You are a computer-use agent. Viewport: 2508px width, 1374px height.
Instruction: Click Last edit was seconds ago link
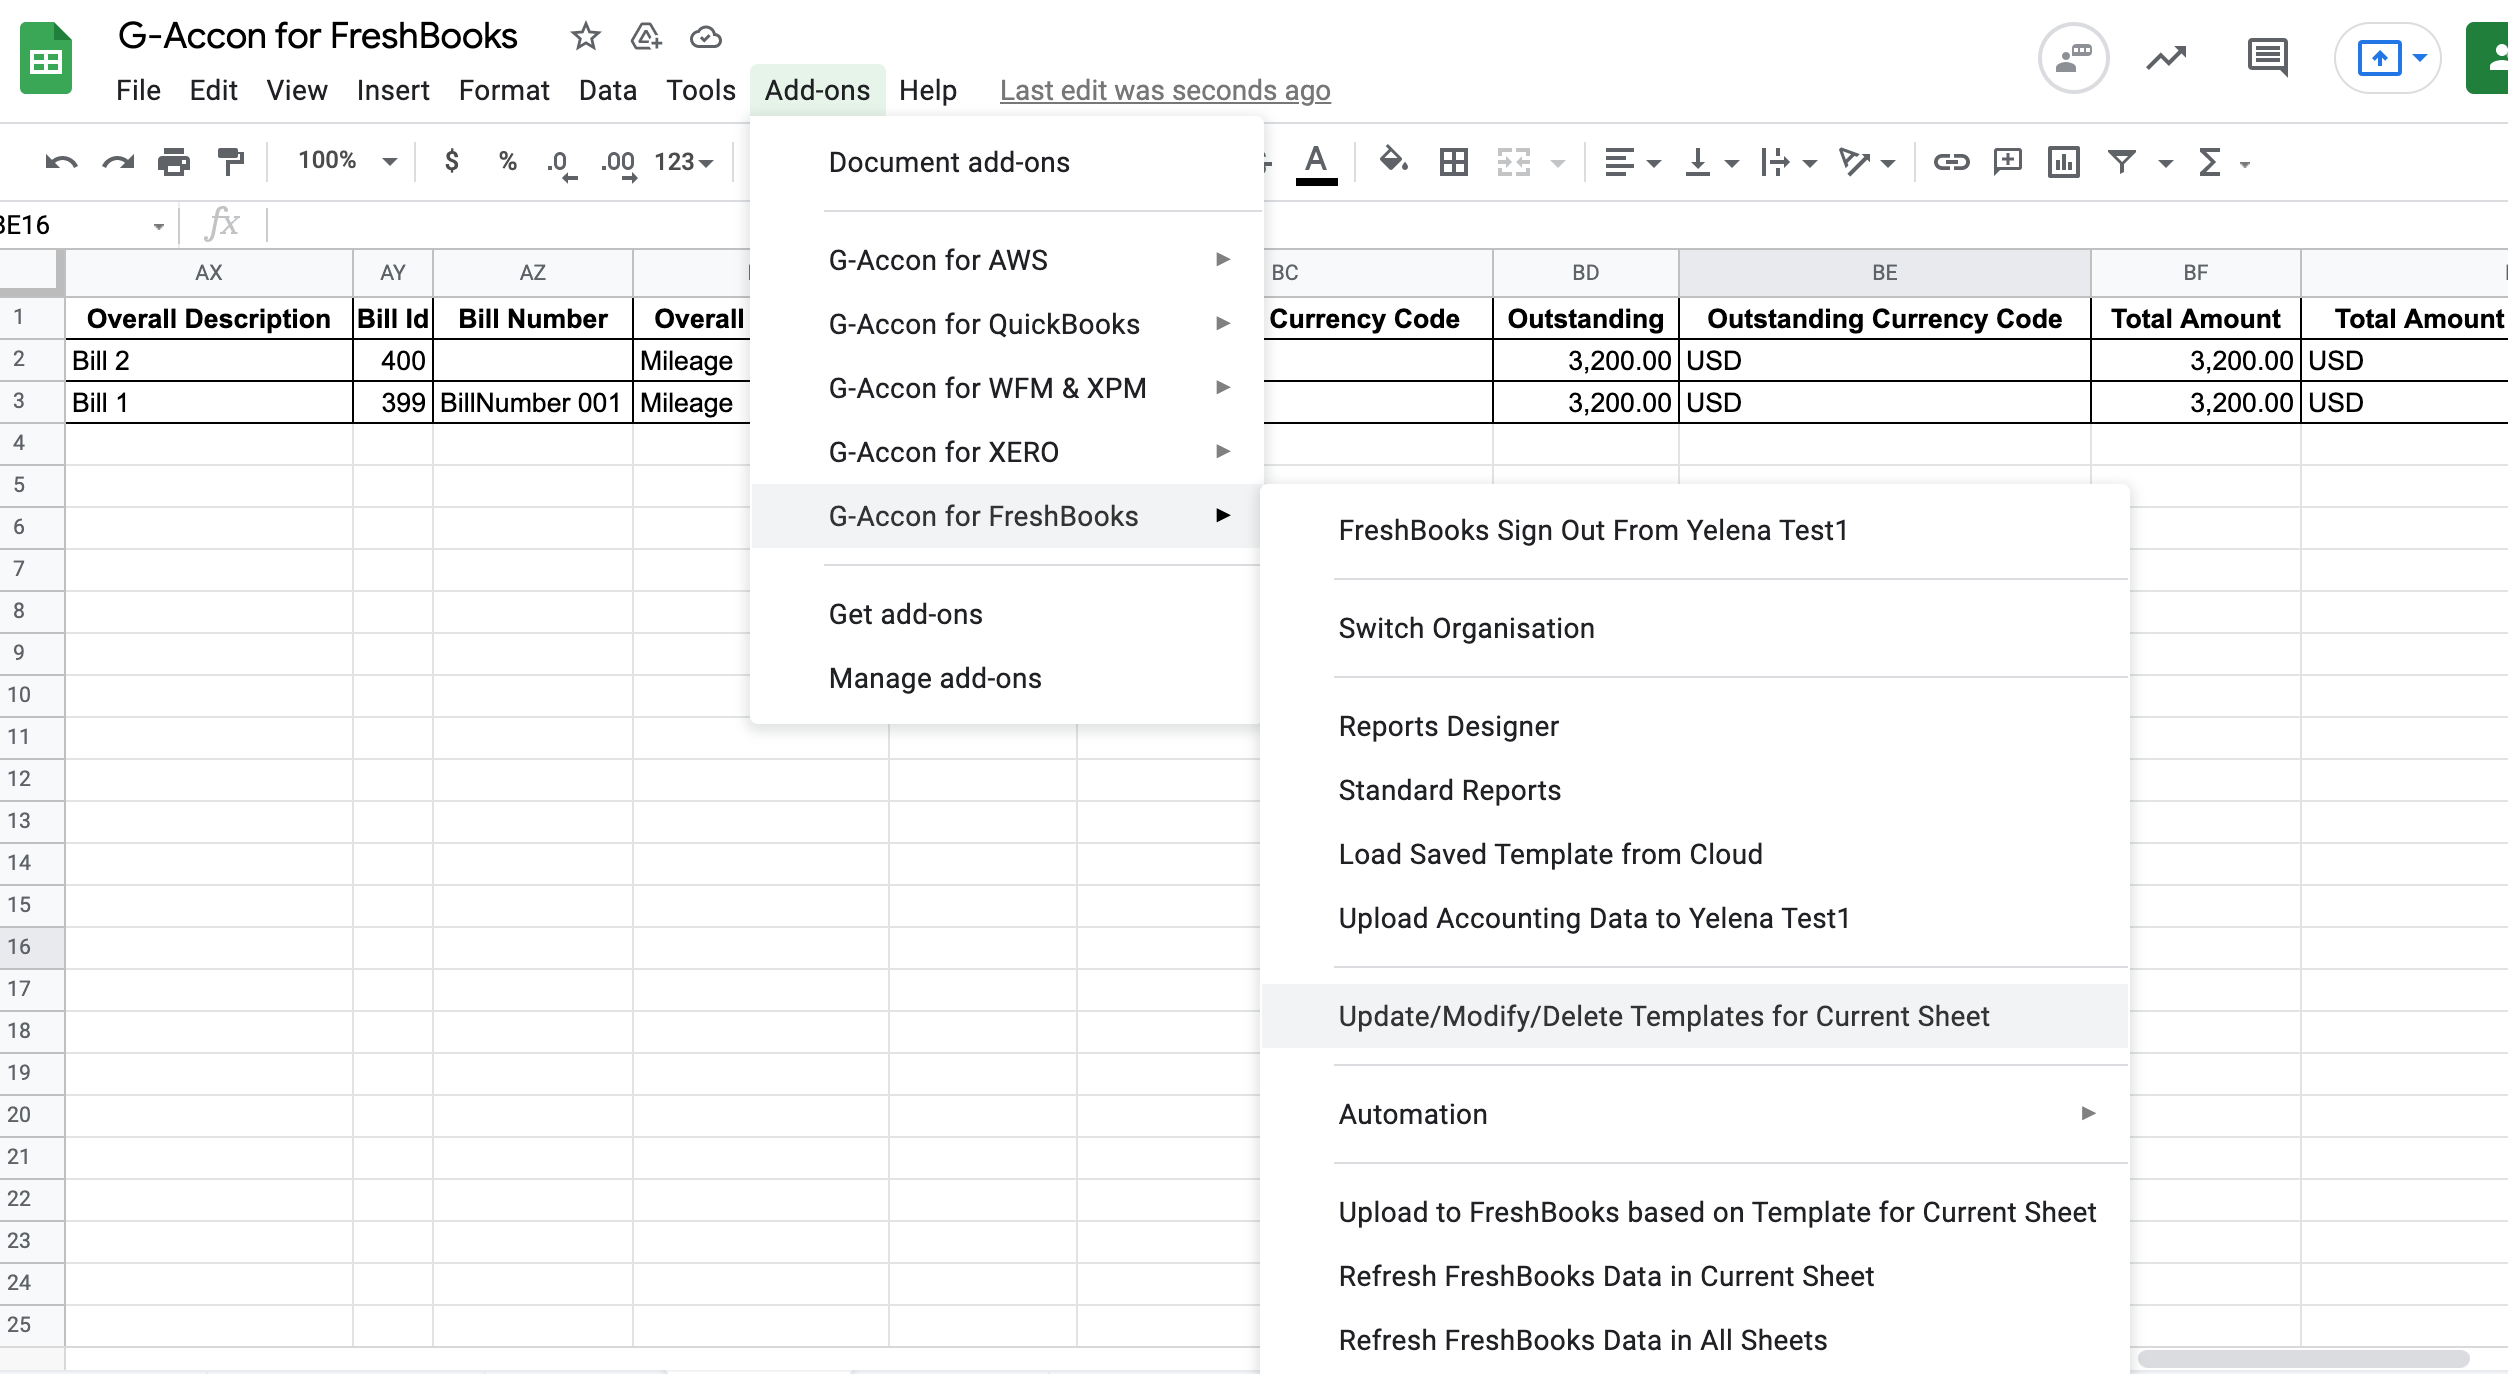coord(1165,91)
